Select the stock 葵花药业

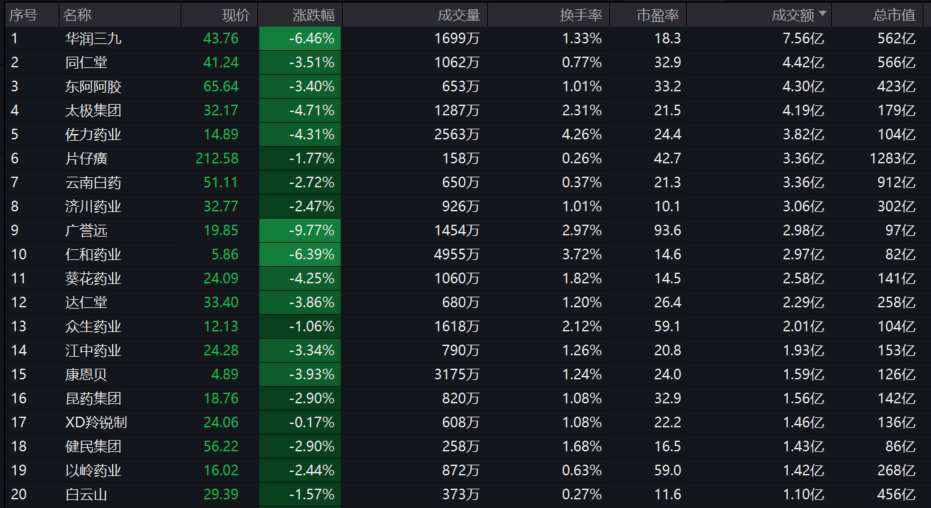(x=93, y=278)
